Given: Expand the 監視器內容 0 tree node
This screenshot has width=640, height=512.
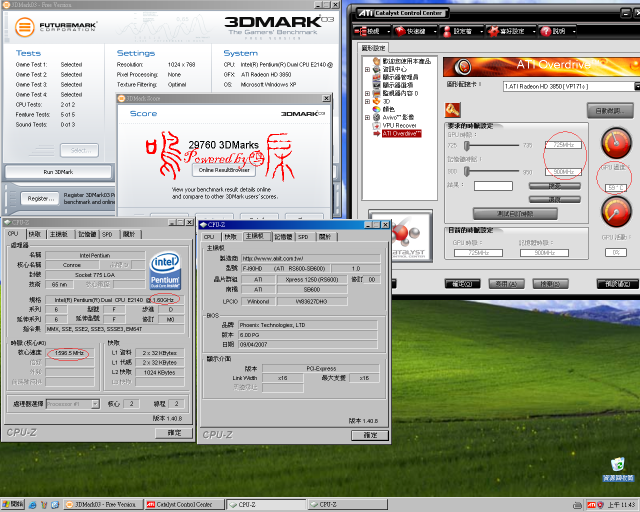Looking at the screenshot, I should (x=367, y=93).
